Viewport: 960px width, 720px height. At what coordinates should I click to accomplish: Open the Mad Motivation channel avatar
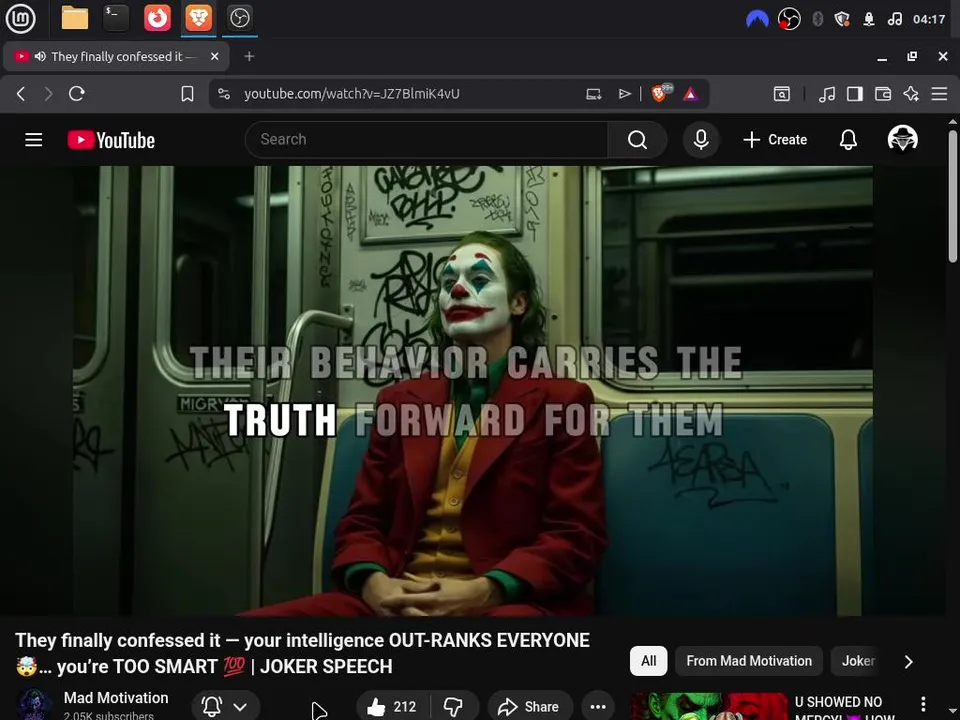pos(35,705)
